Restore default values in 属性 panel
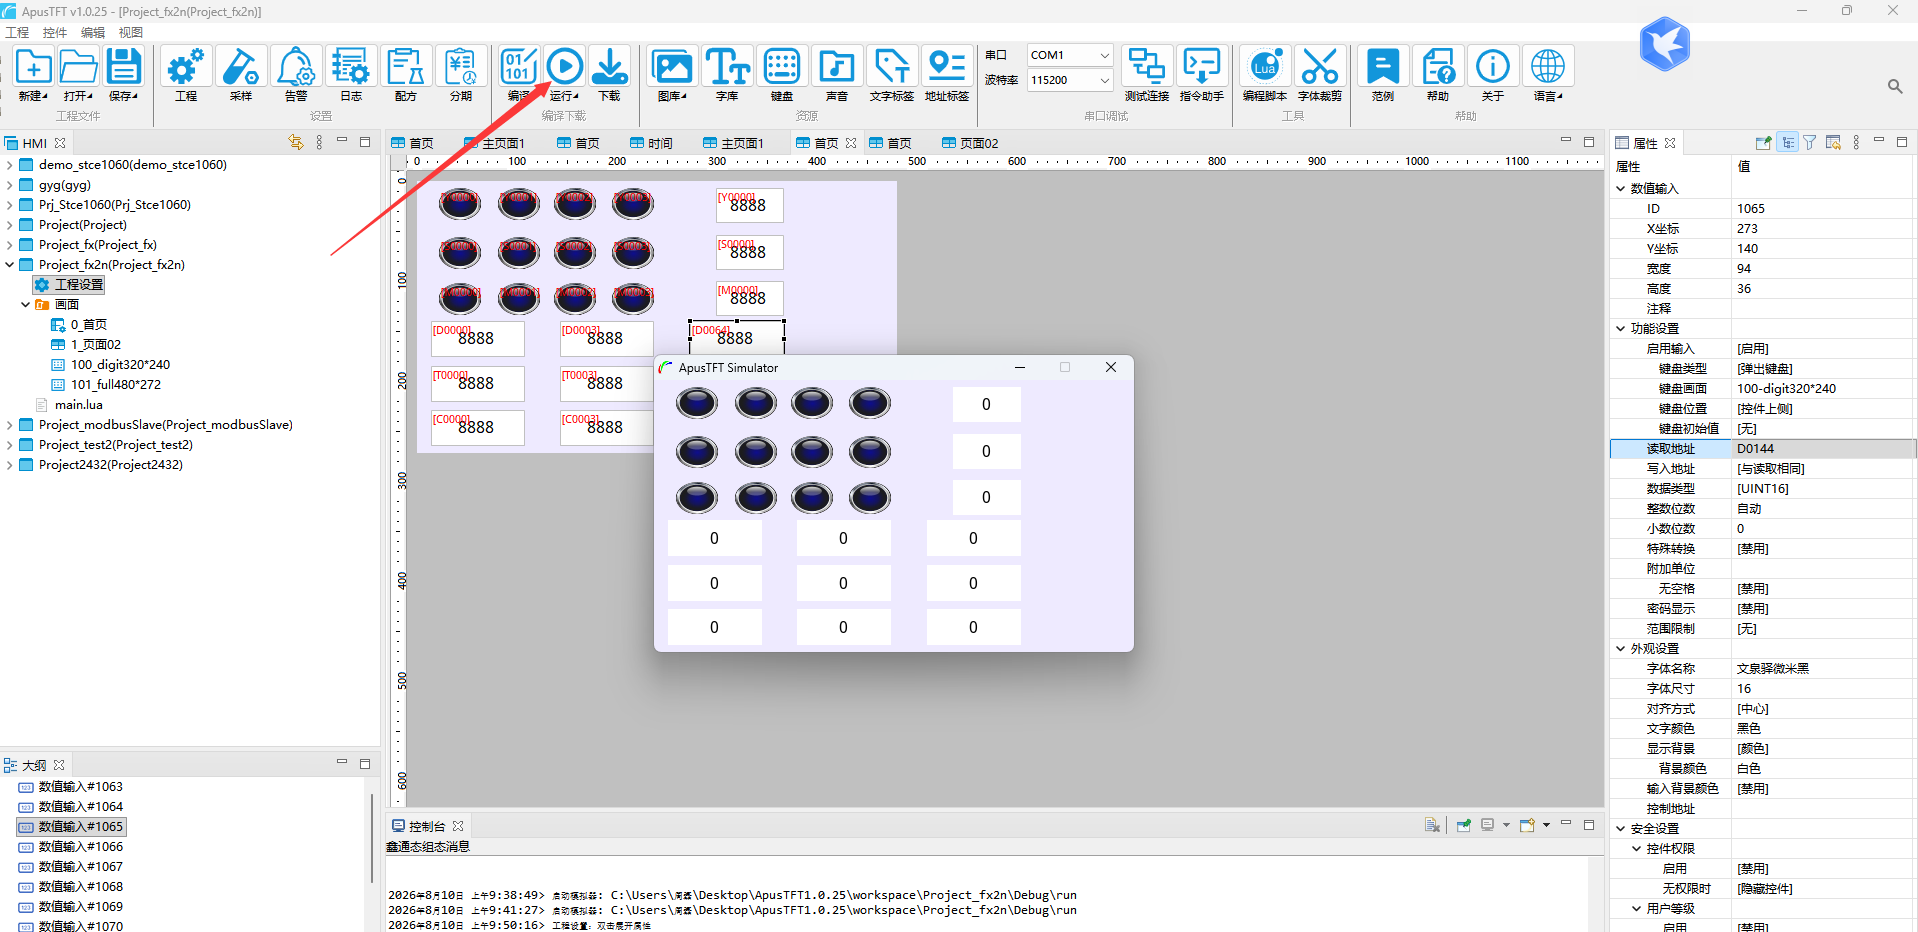 pos(1833,142)
